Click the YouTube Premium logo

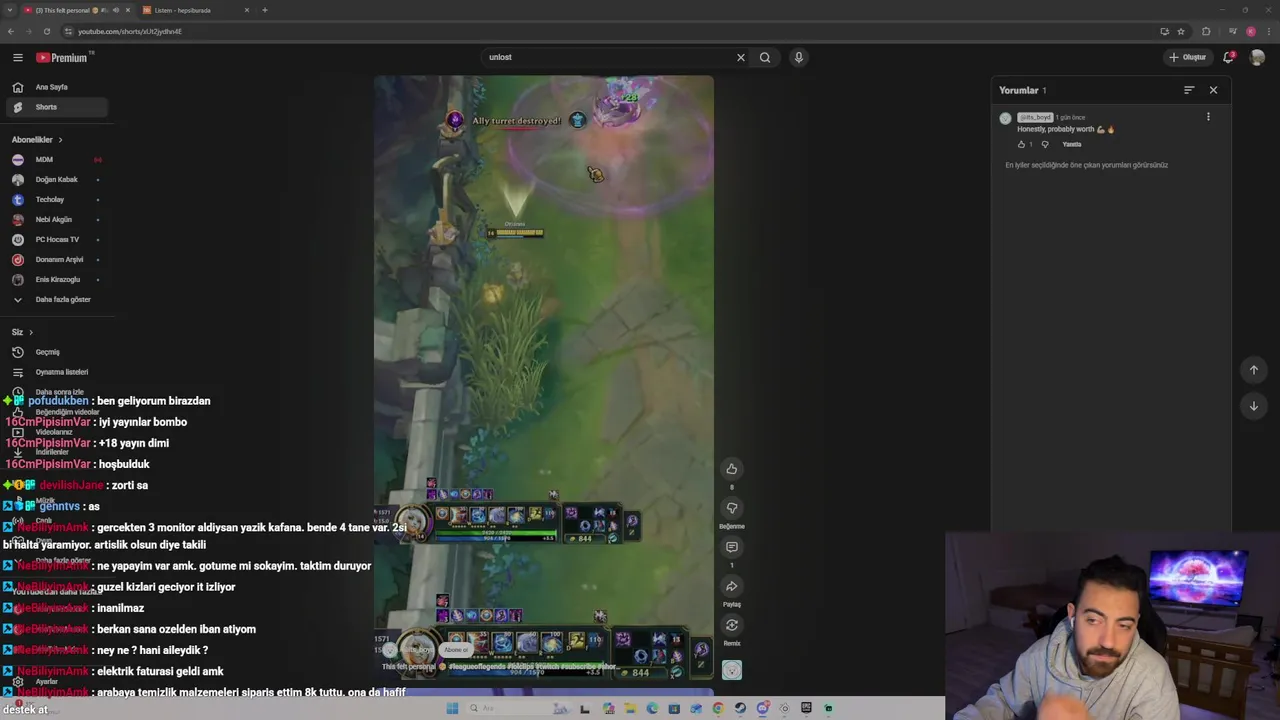[62, 57]
